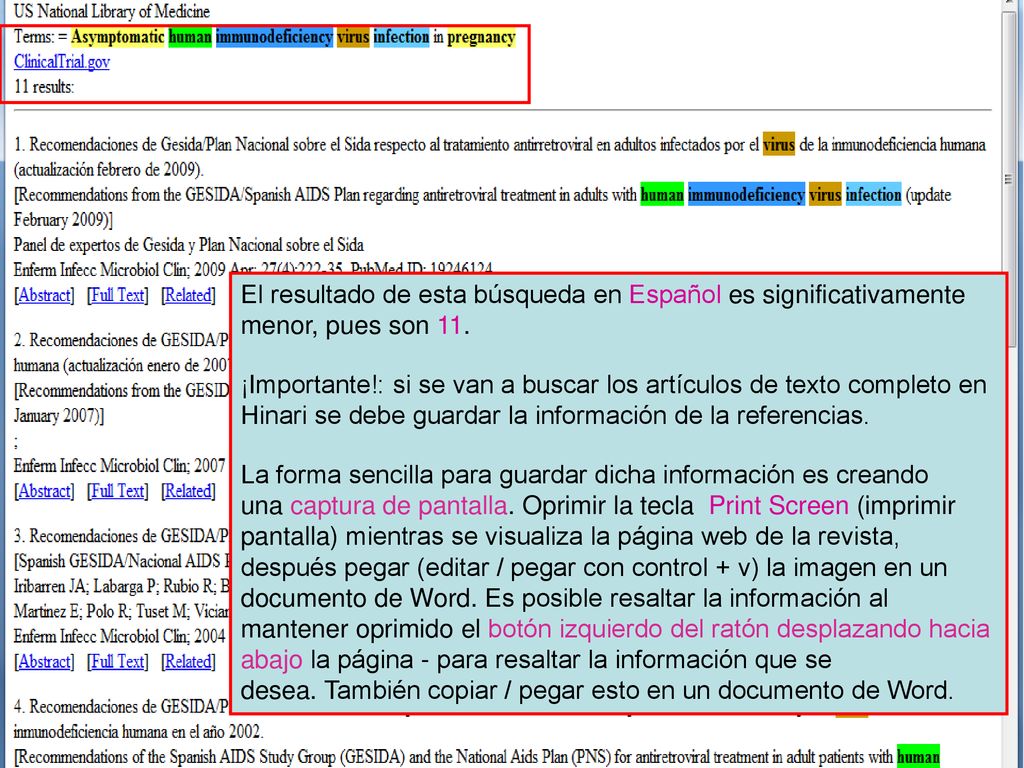The image size is (1024, 768).
Task: Click highlighted 'infection' in result 1 translation
Action: click(873, 195)
